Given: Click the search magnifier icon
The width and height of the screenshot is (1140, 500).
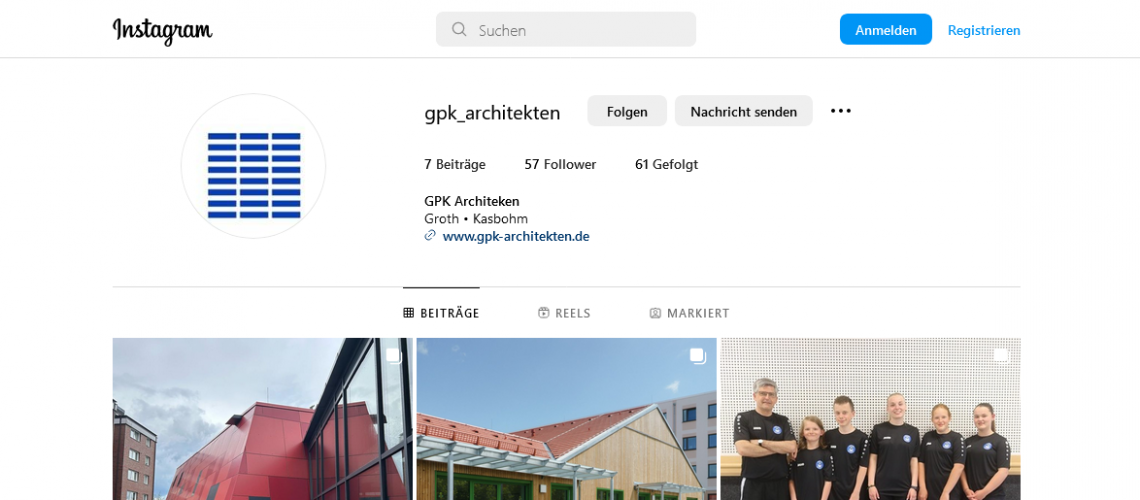Looking at the screenshot, I should point(459,30).
